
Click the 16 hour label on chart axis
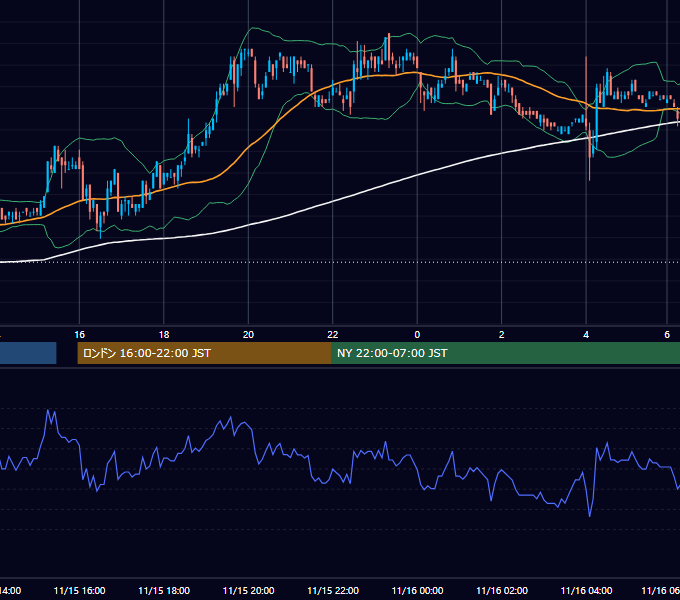79,335
